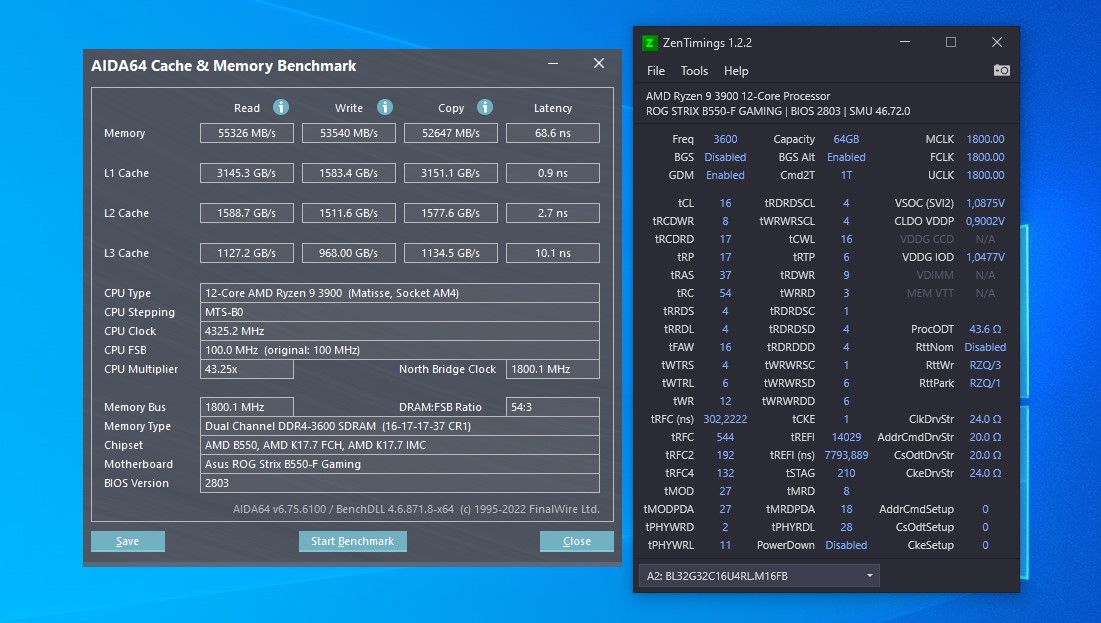Click the L1 Cache latency 0.9 ns

[553, 173]
